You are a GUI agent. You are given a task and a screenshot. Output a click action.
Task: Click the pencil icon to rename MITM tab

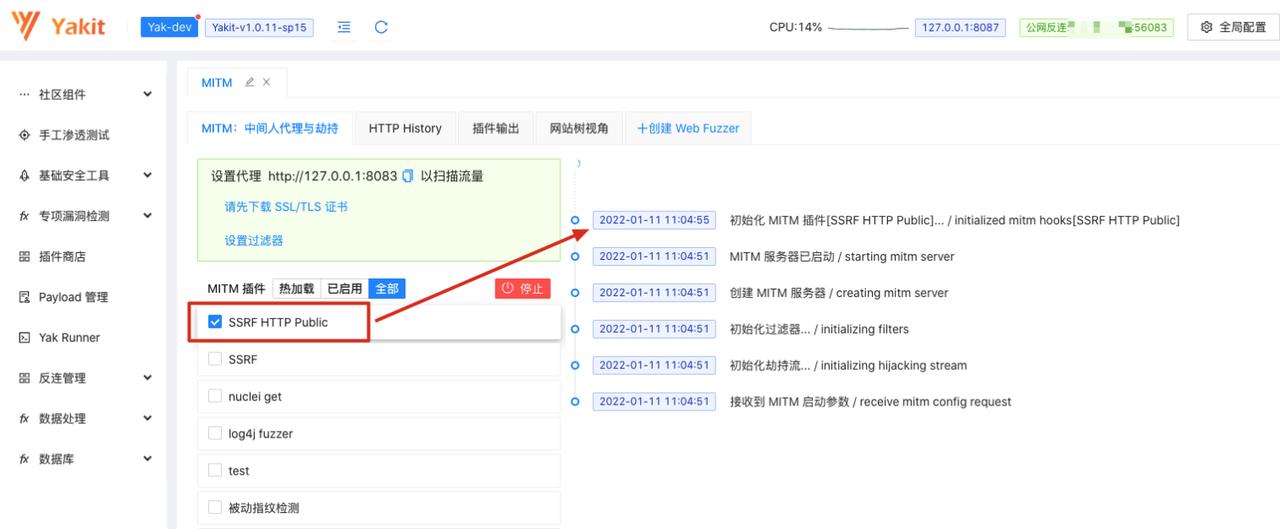(249, 82)
